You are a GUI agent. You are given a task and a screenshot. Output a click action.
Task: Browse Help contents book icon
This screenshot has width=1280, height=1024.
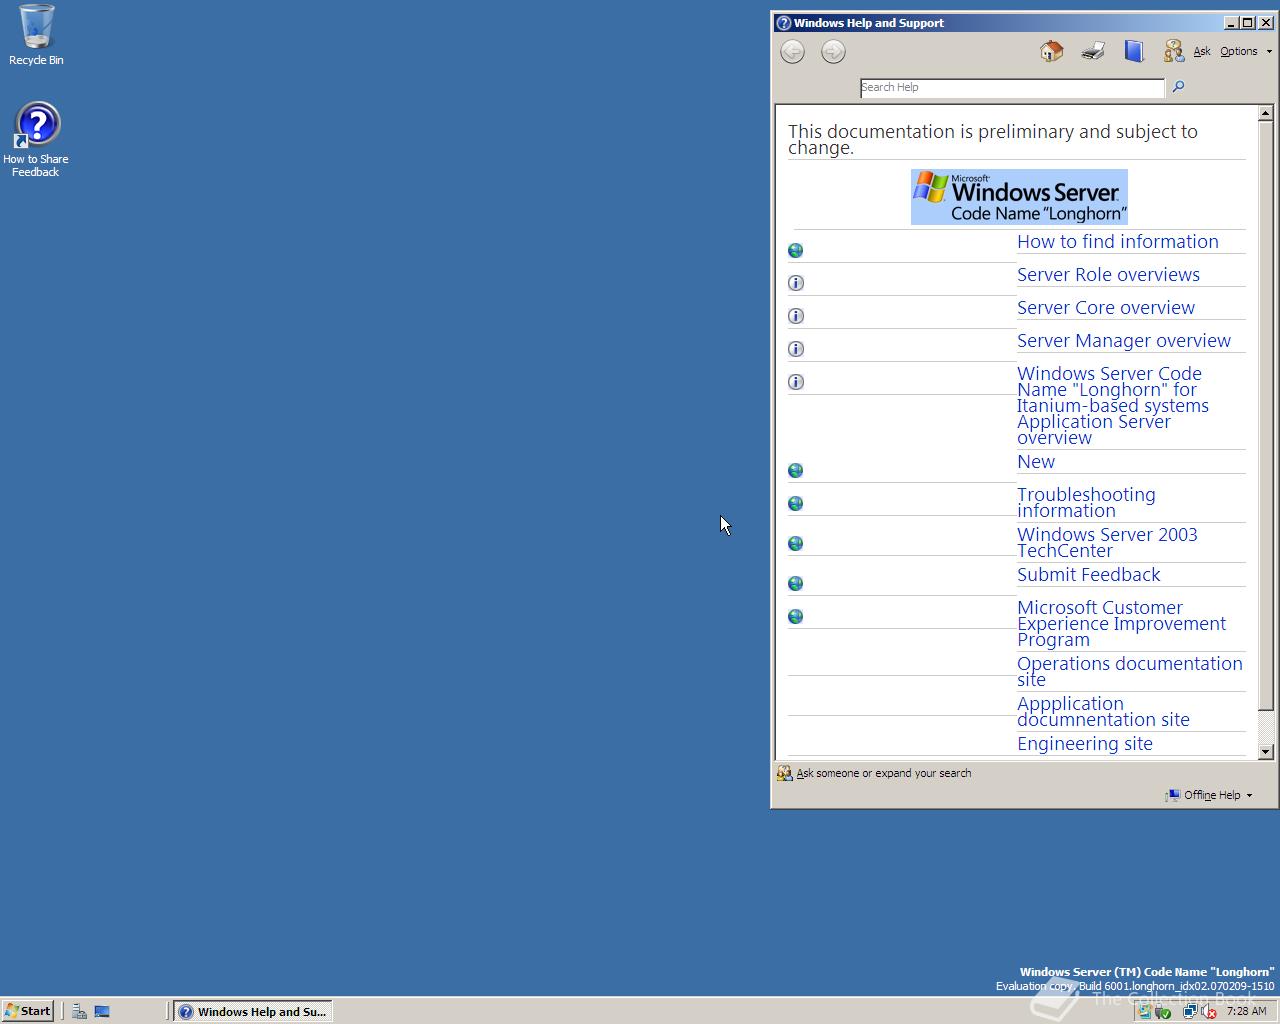[1134, 51]
